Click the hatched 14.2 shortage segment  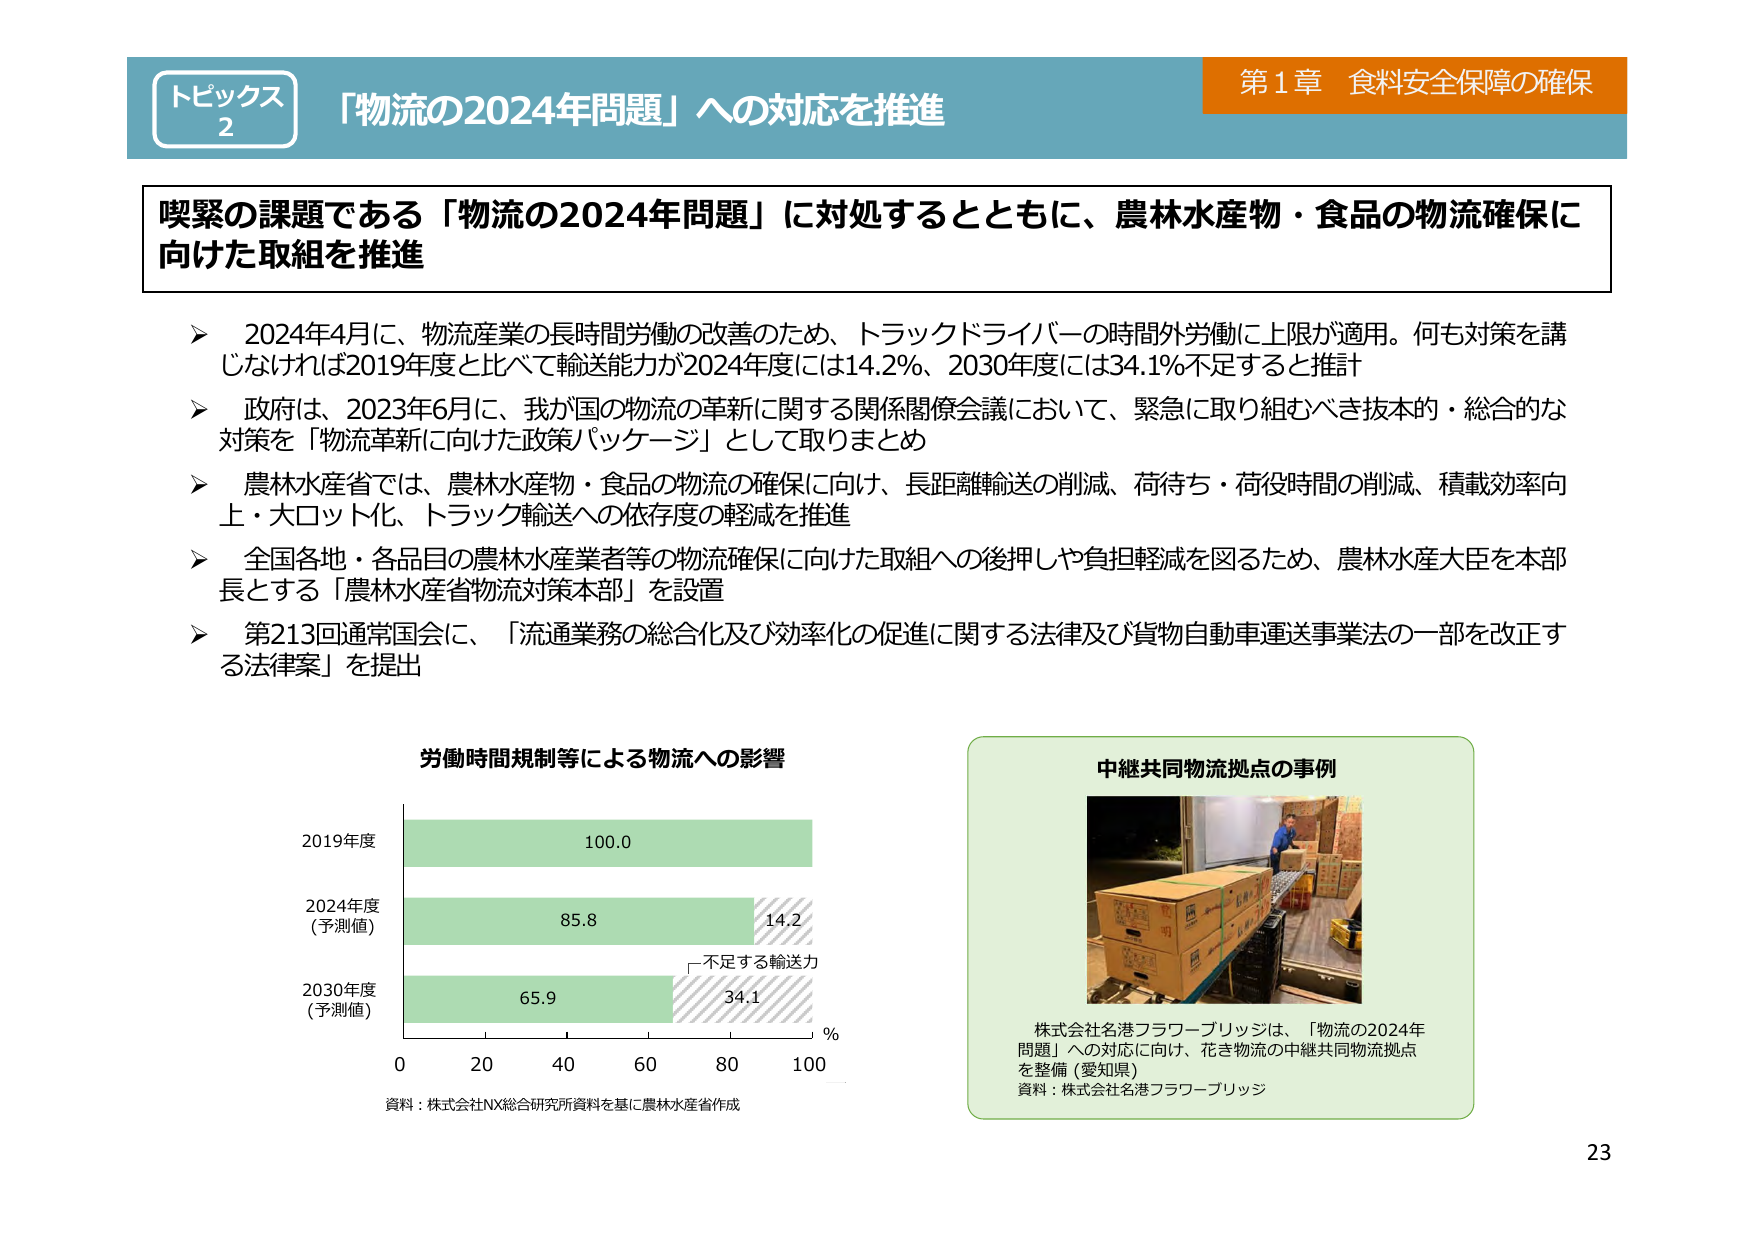[783, 921]
